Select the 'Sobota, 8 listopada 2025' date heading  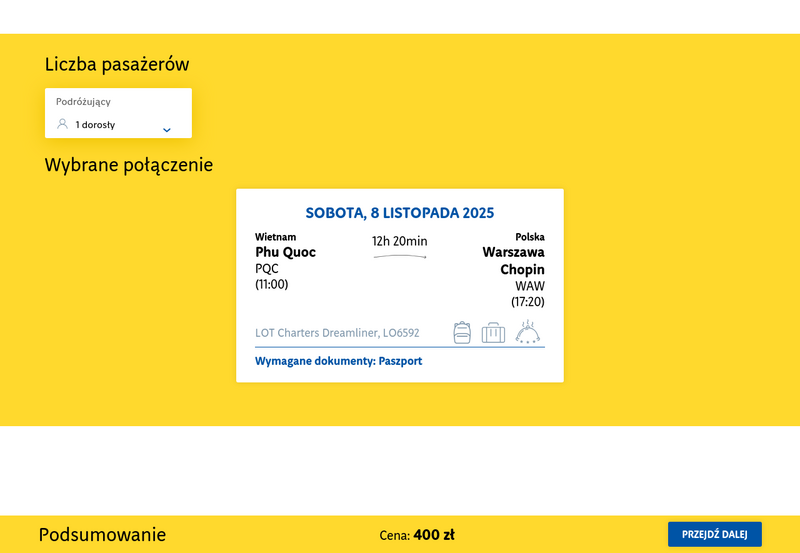click(x=400, y=213)
